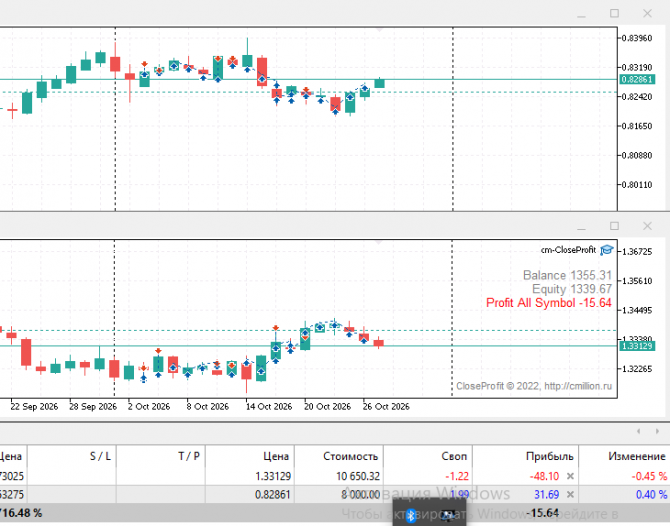670x526 pixels.
Task: Click the 8 Oct 2026 date label
Action: [x=207, y=406]
